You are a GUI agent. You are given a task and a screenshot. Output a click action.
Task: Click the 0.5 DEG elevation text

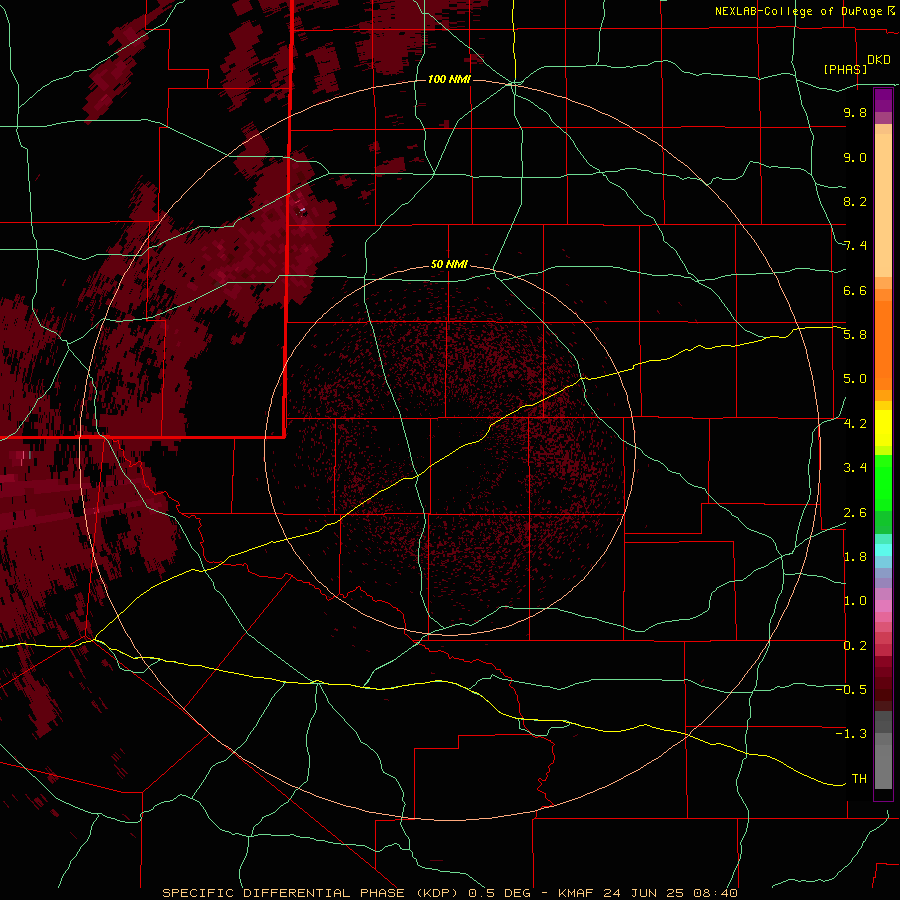coord(499,893)
